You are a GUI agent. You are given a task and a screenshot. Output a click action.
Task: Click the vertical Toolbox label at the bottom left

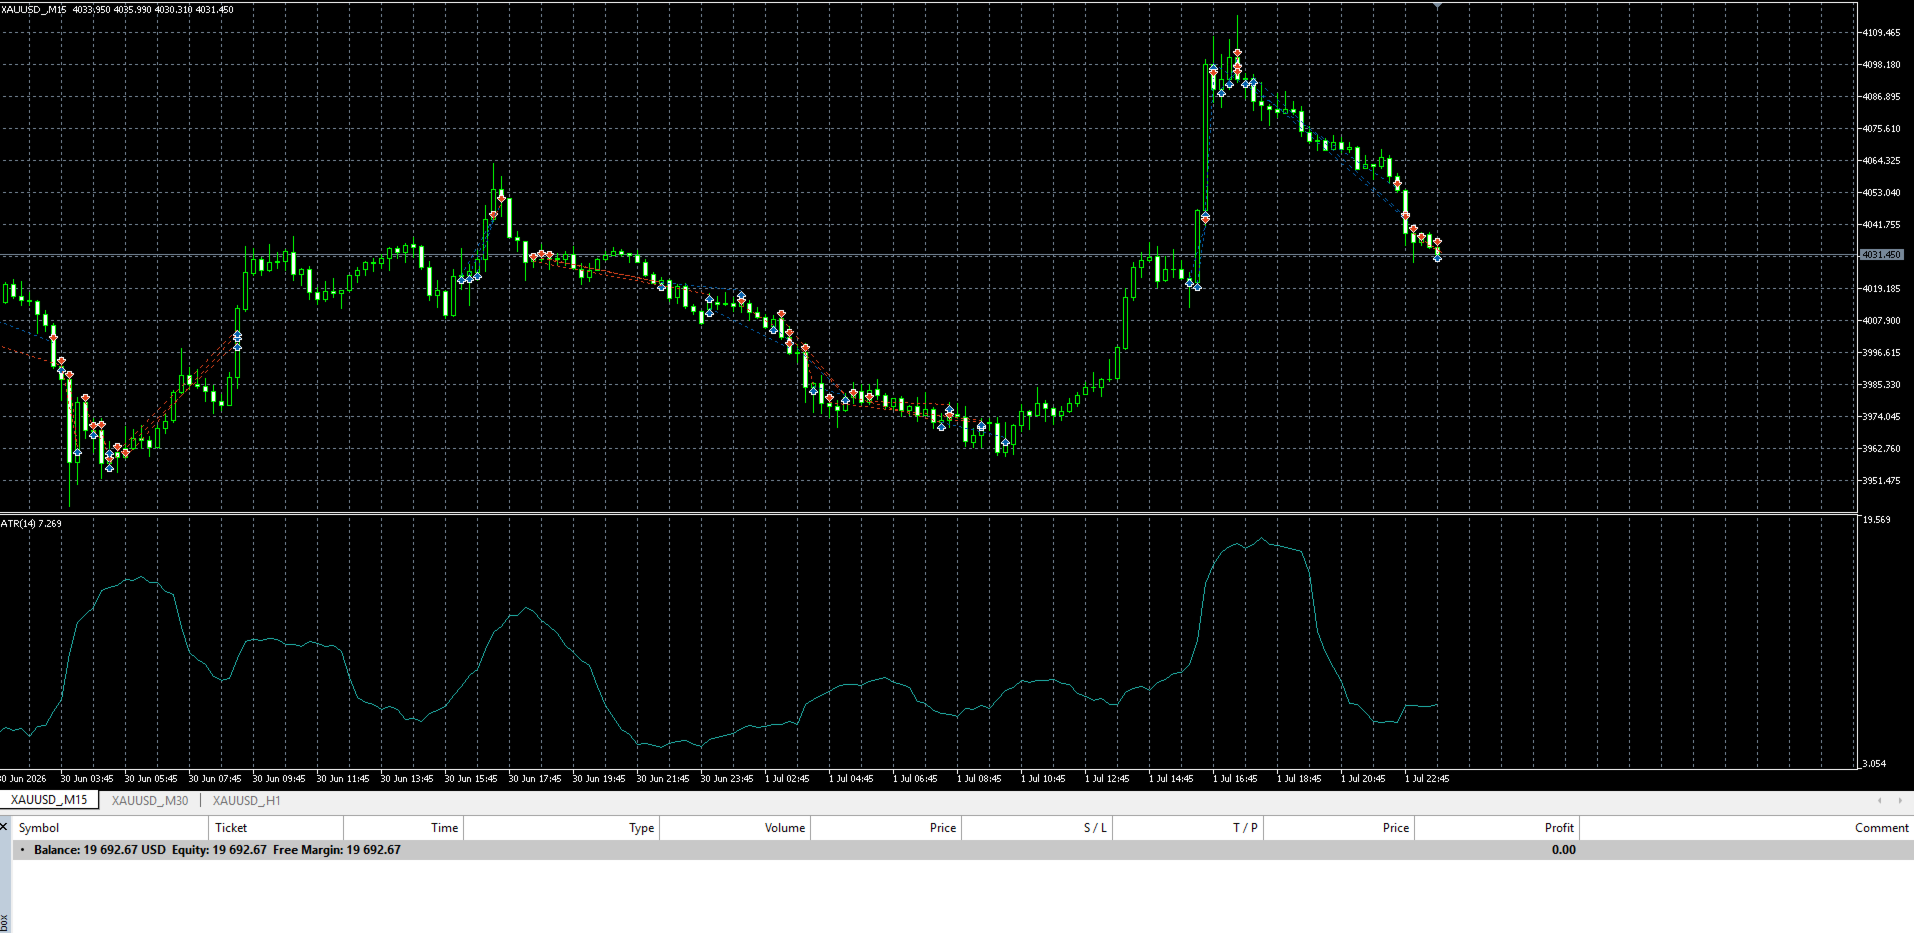(4, 922)
